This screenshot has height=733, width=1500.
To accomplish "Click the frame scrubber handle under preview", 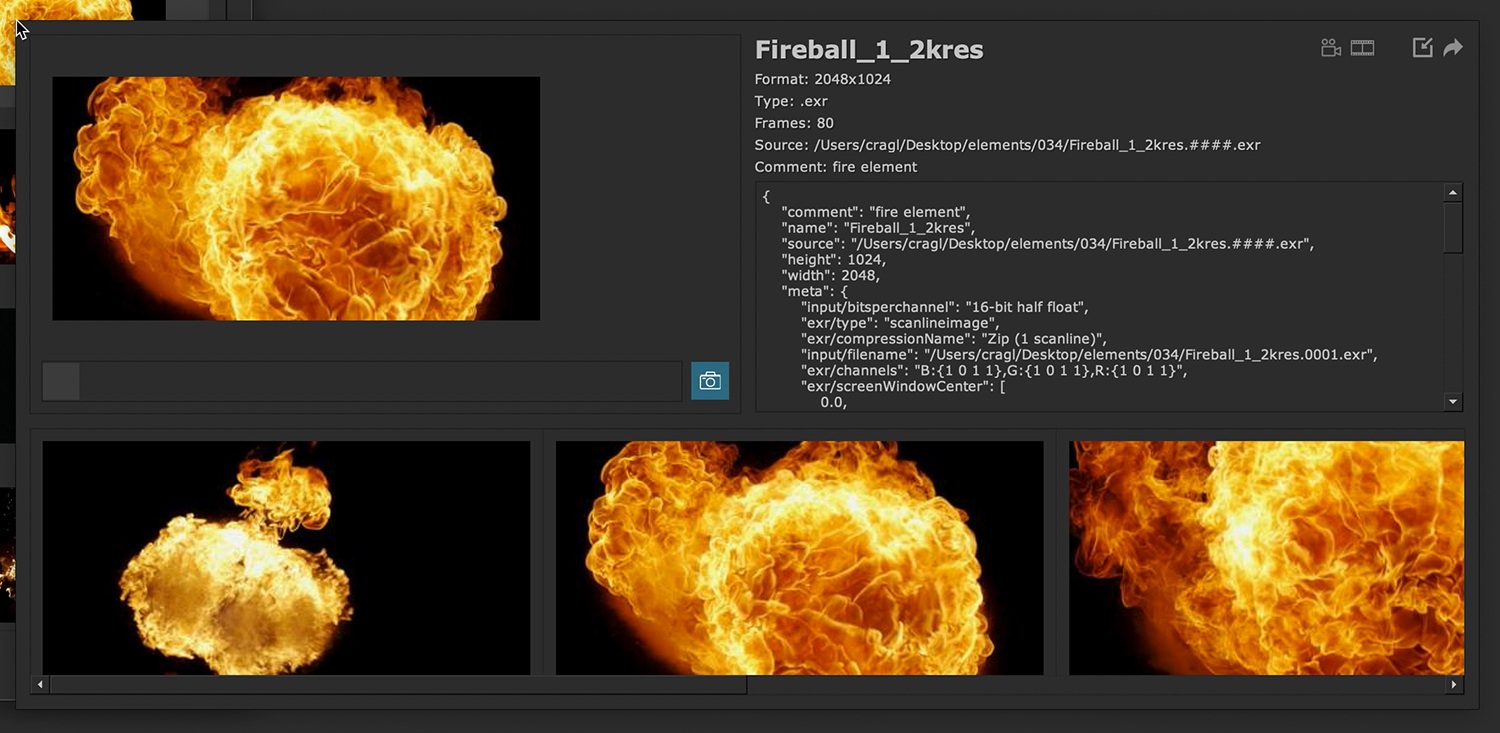I will [x=61, y=381].
